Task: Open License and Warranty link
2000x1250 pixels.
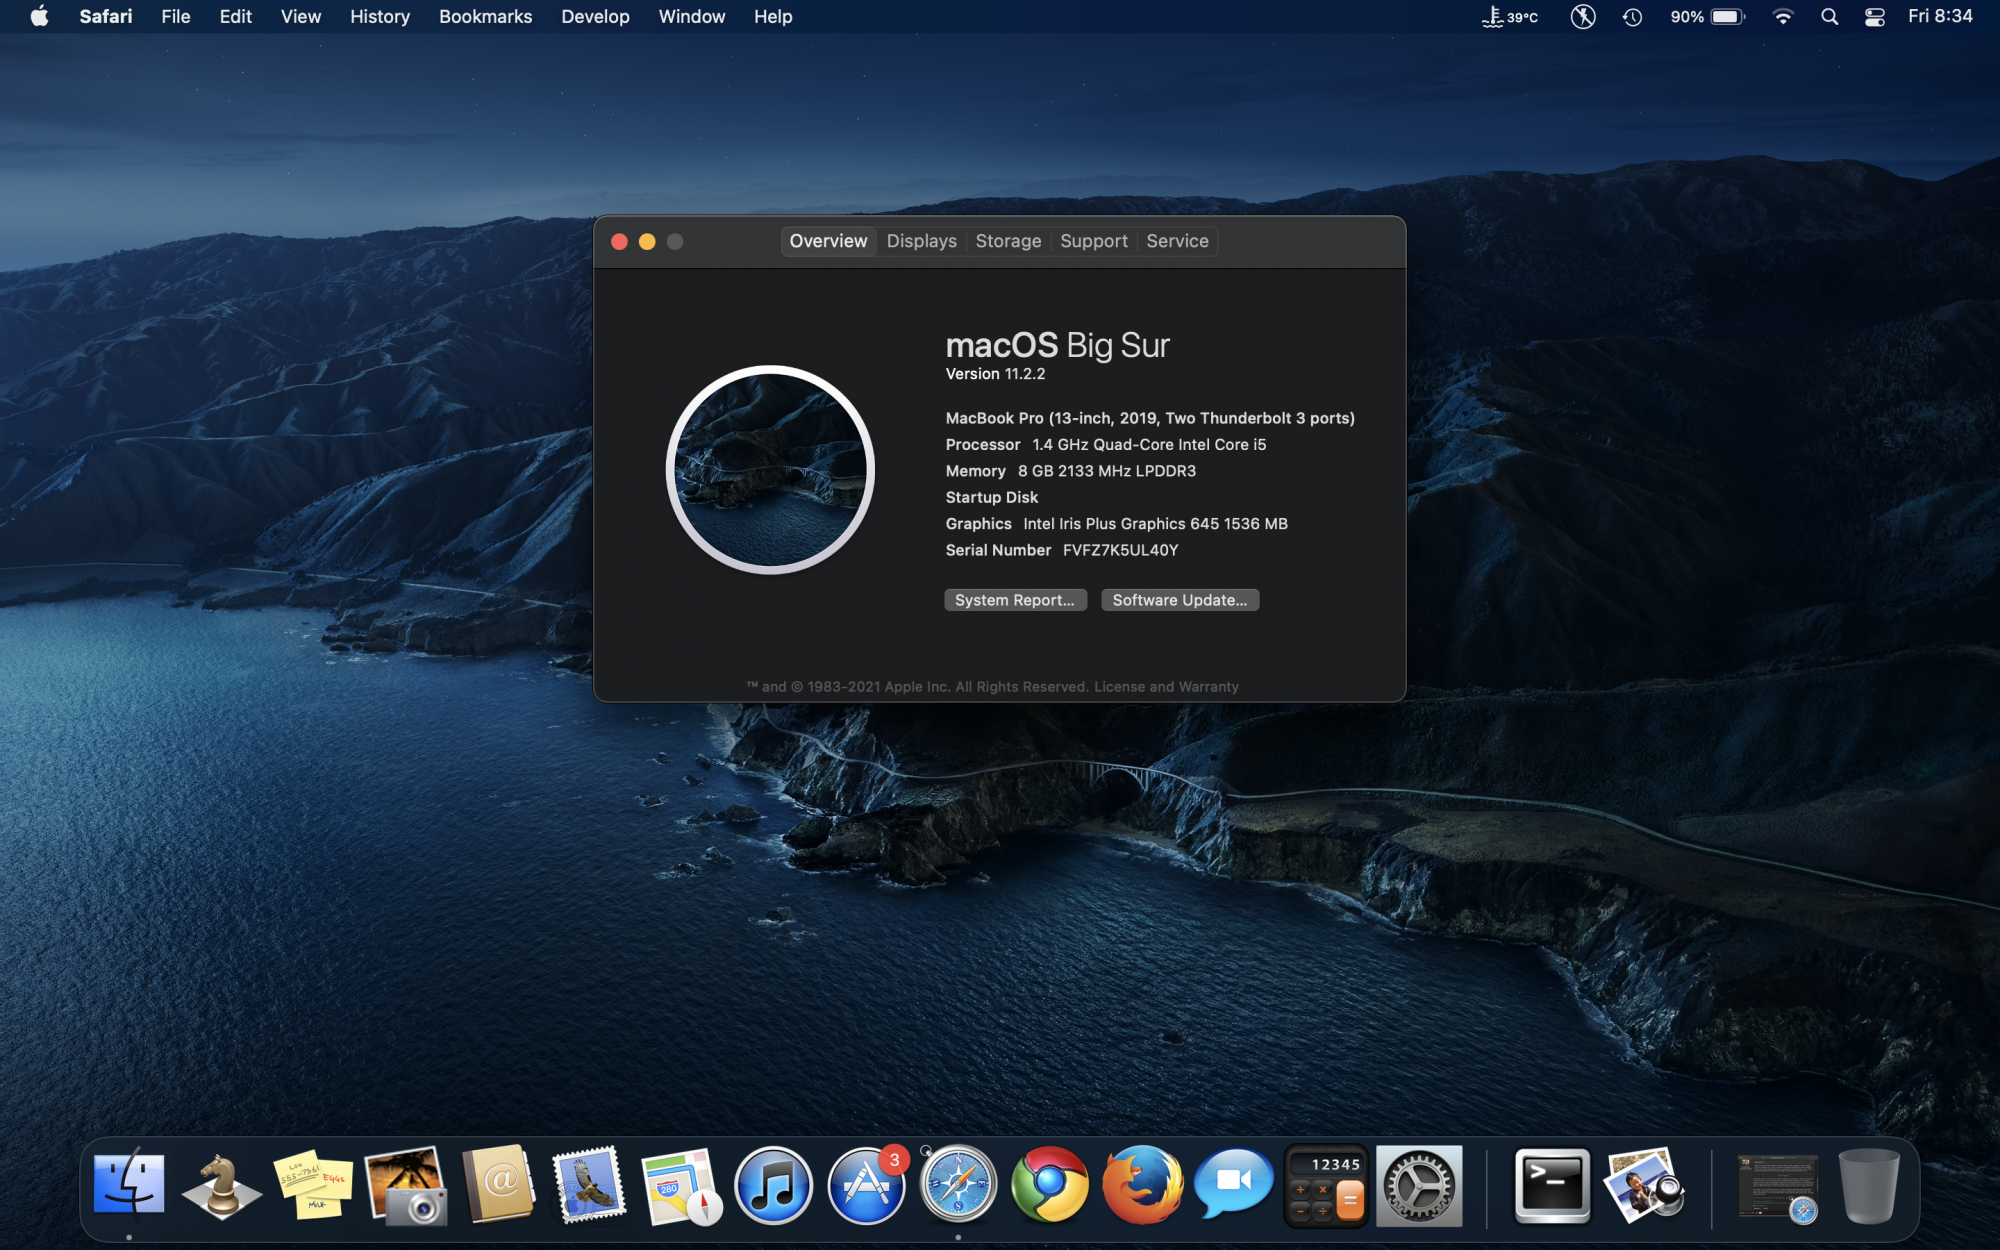Action: (1166, 687)
